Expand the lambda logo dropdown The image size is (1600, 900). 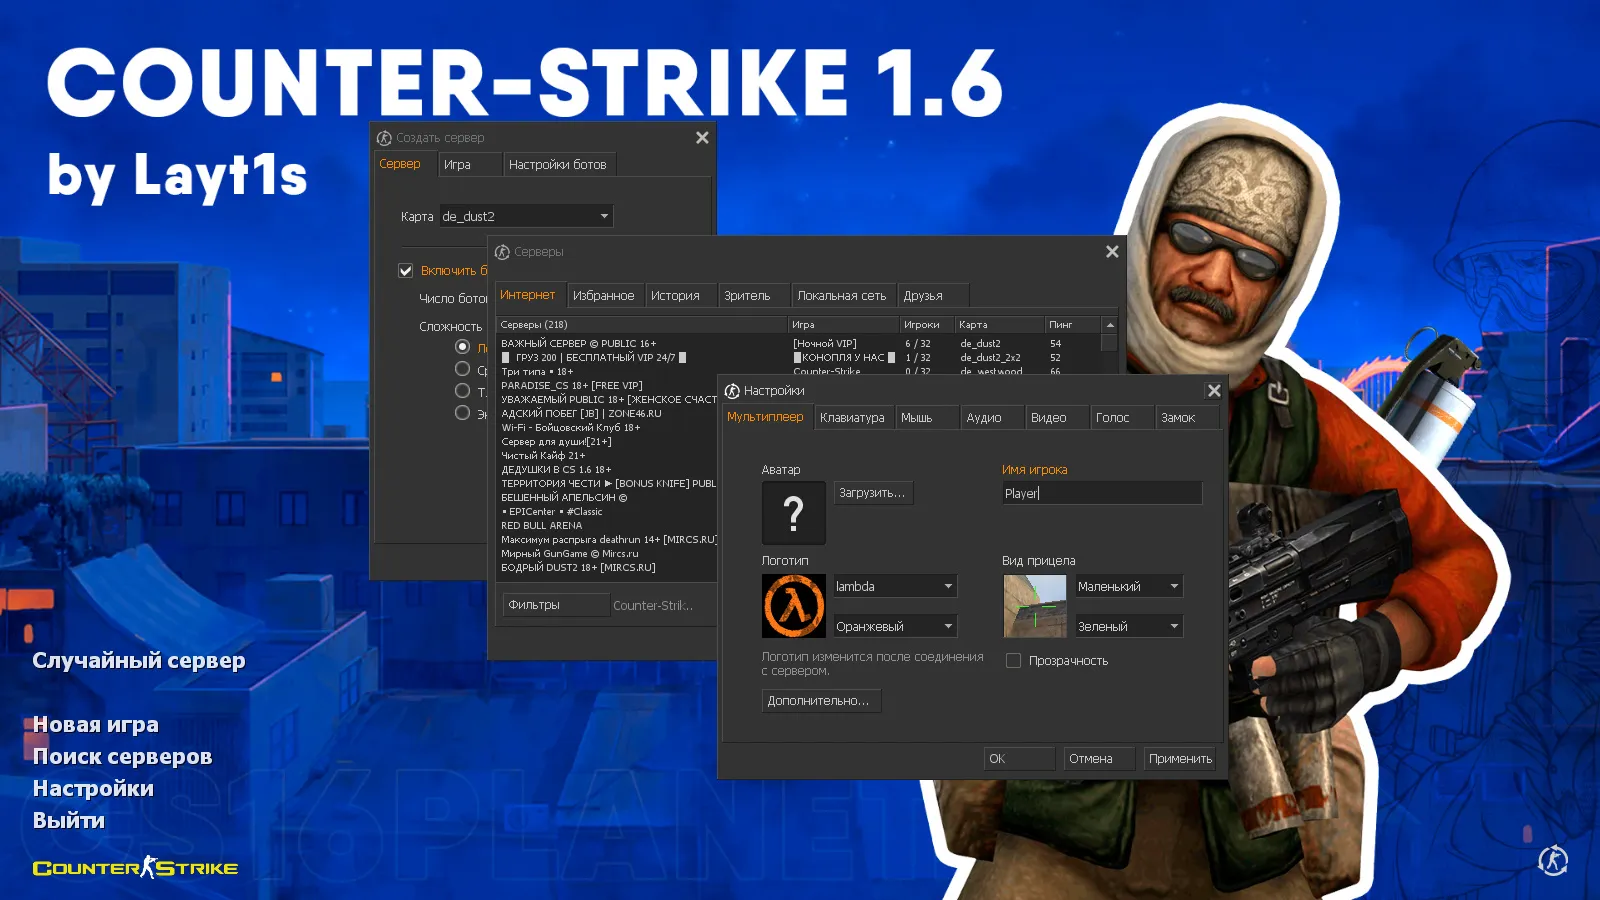tap(947, 587)
